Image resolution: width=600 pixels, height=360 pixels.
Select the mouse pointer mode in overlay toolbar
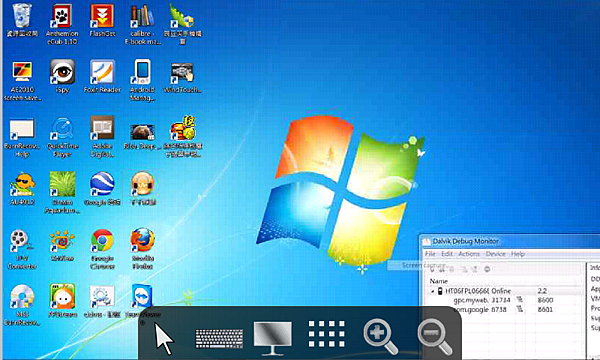coord(164,338)
